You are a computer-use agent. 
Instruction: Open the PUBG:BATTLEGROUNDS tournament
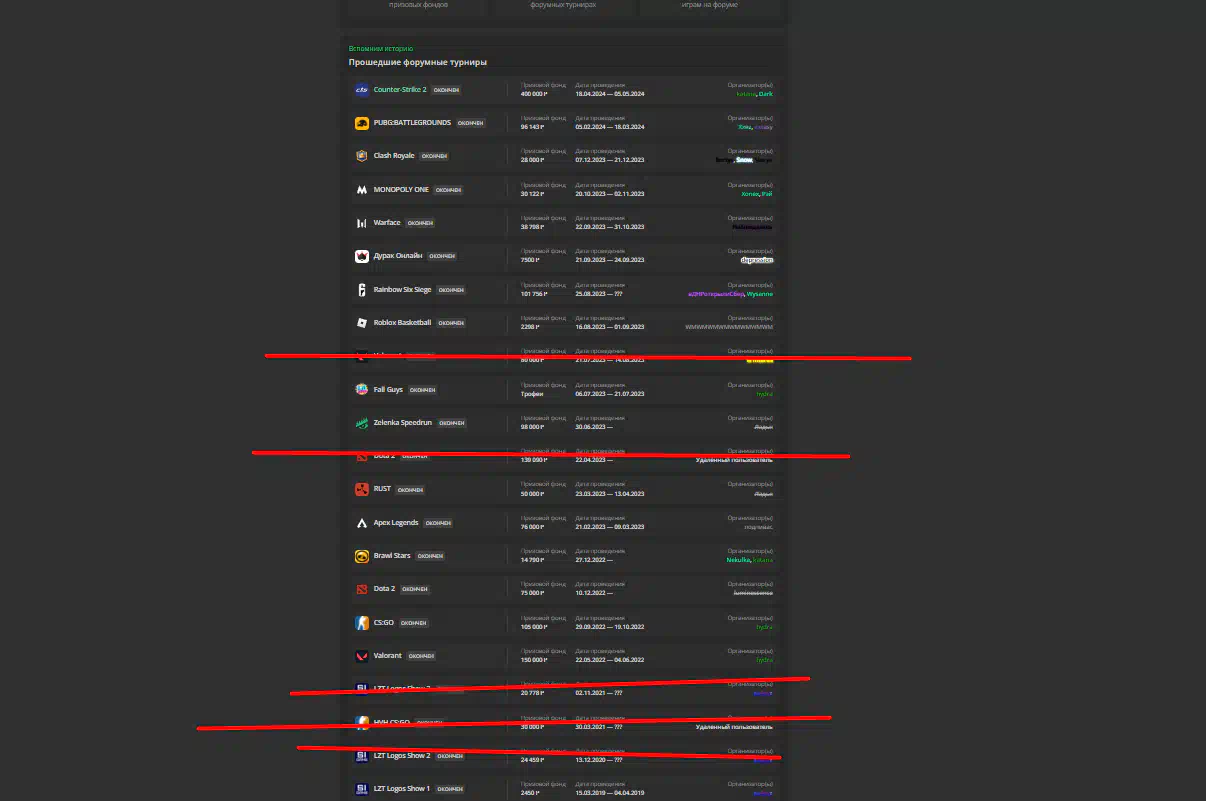pyautogui.click(x=412, y=123)
